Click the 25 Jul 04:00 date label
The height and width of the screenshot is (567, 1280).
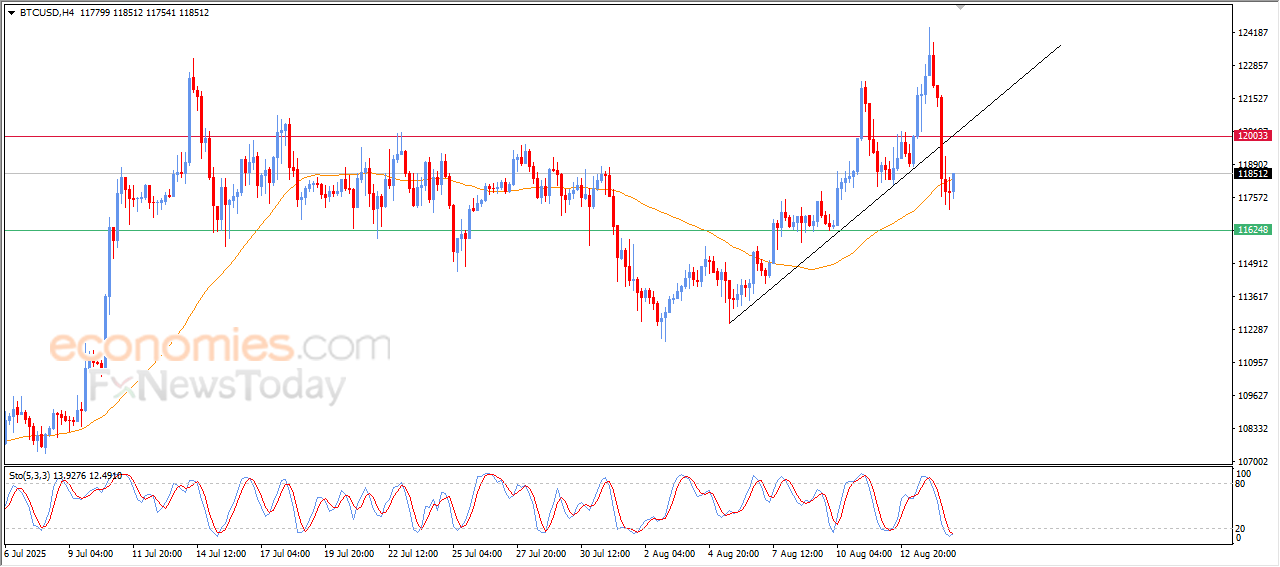click(x=477, y=553)
